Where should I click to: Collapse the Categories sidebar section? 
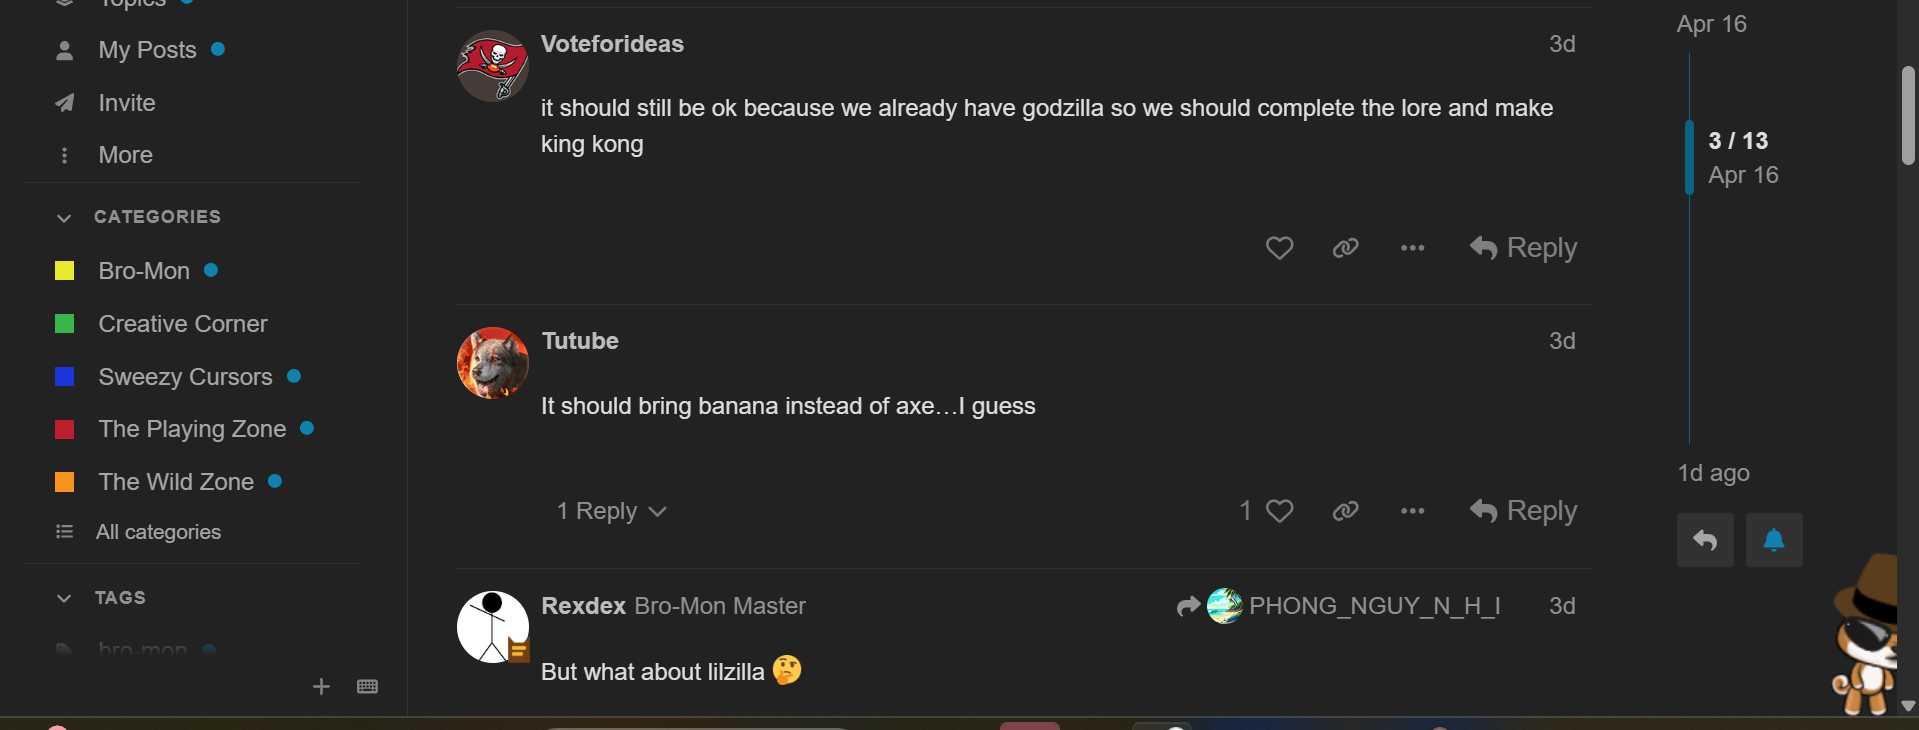click(x=64, y=217)
